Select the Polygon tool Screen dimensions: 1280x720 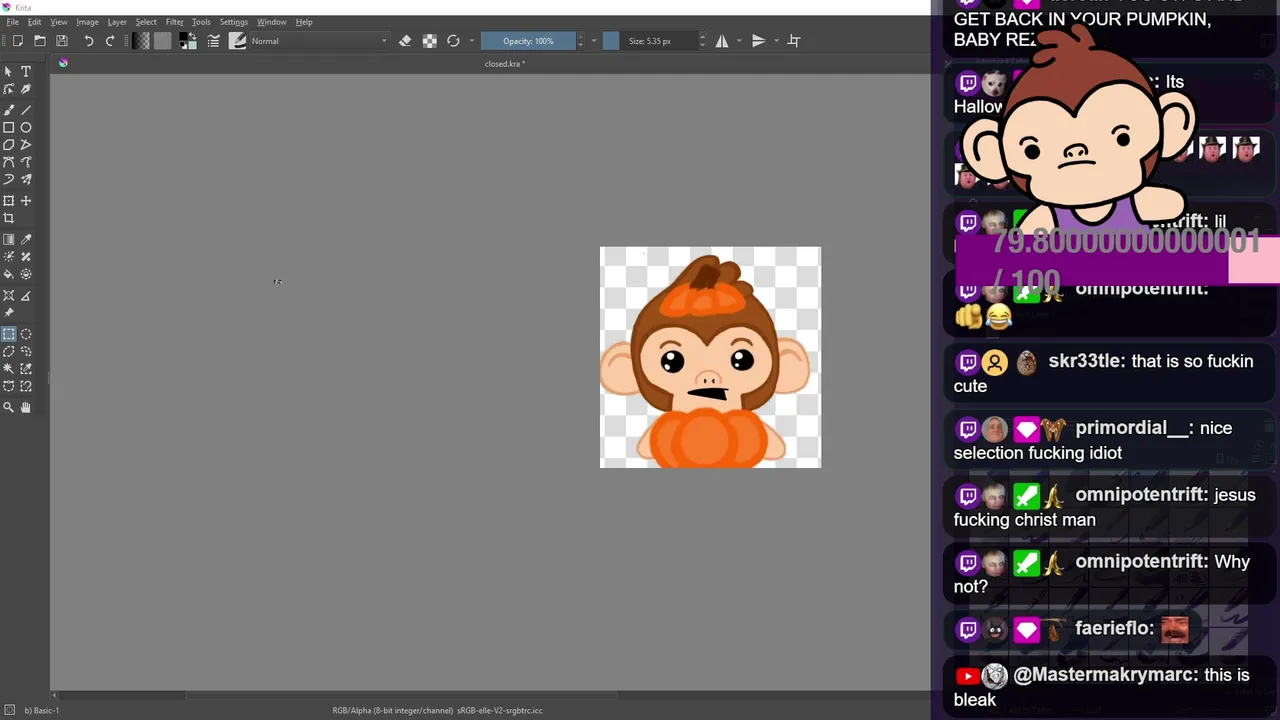(9, 145)
